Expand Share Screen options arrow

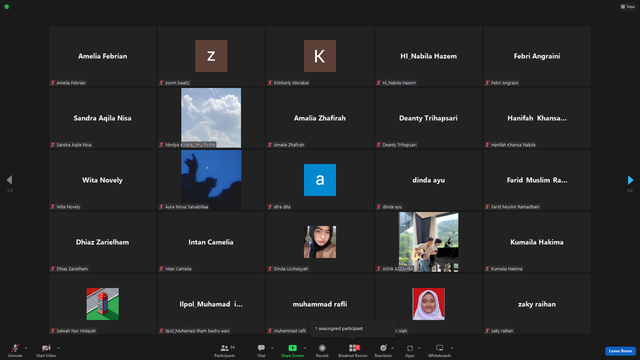pos(305,348)
